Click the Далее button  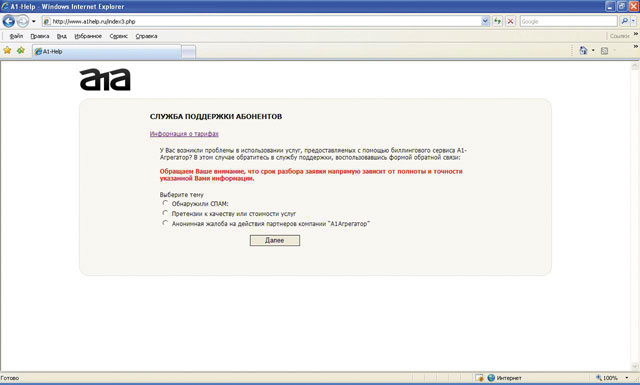pos(275,240)
